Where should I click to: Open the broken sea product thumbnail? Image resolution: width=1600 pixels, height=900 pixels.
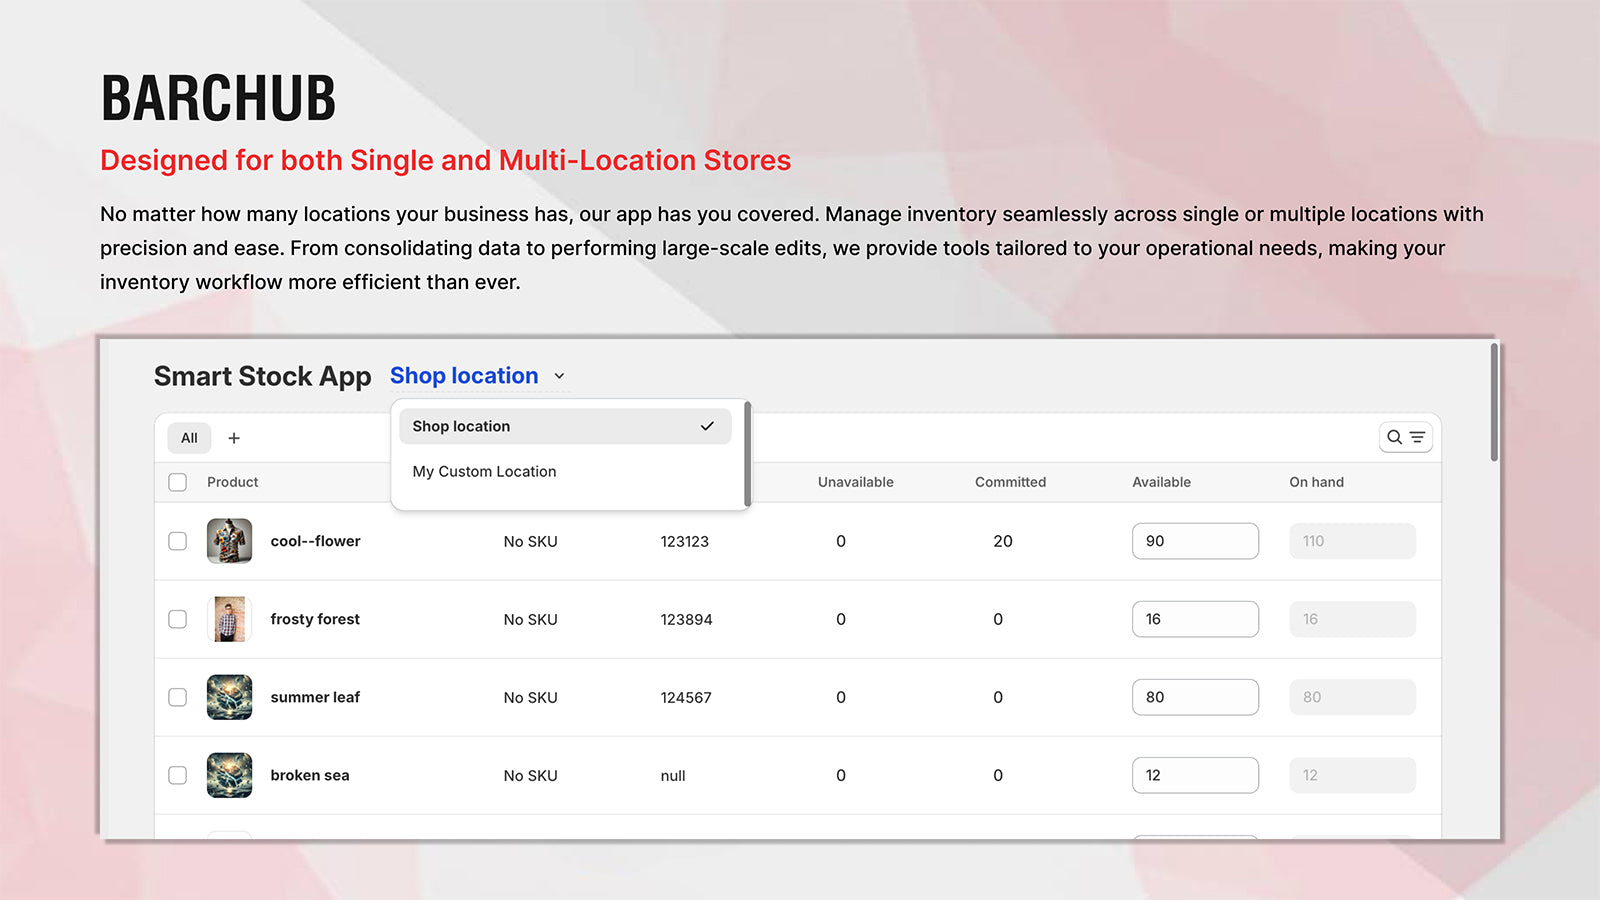[x=230, y=775]
